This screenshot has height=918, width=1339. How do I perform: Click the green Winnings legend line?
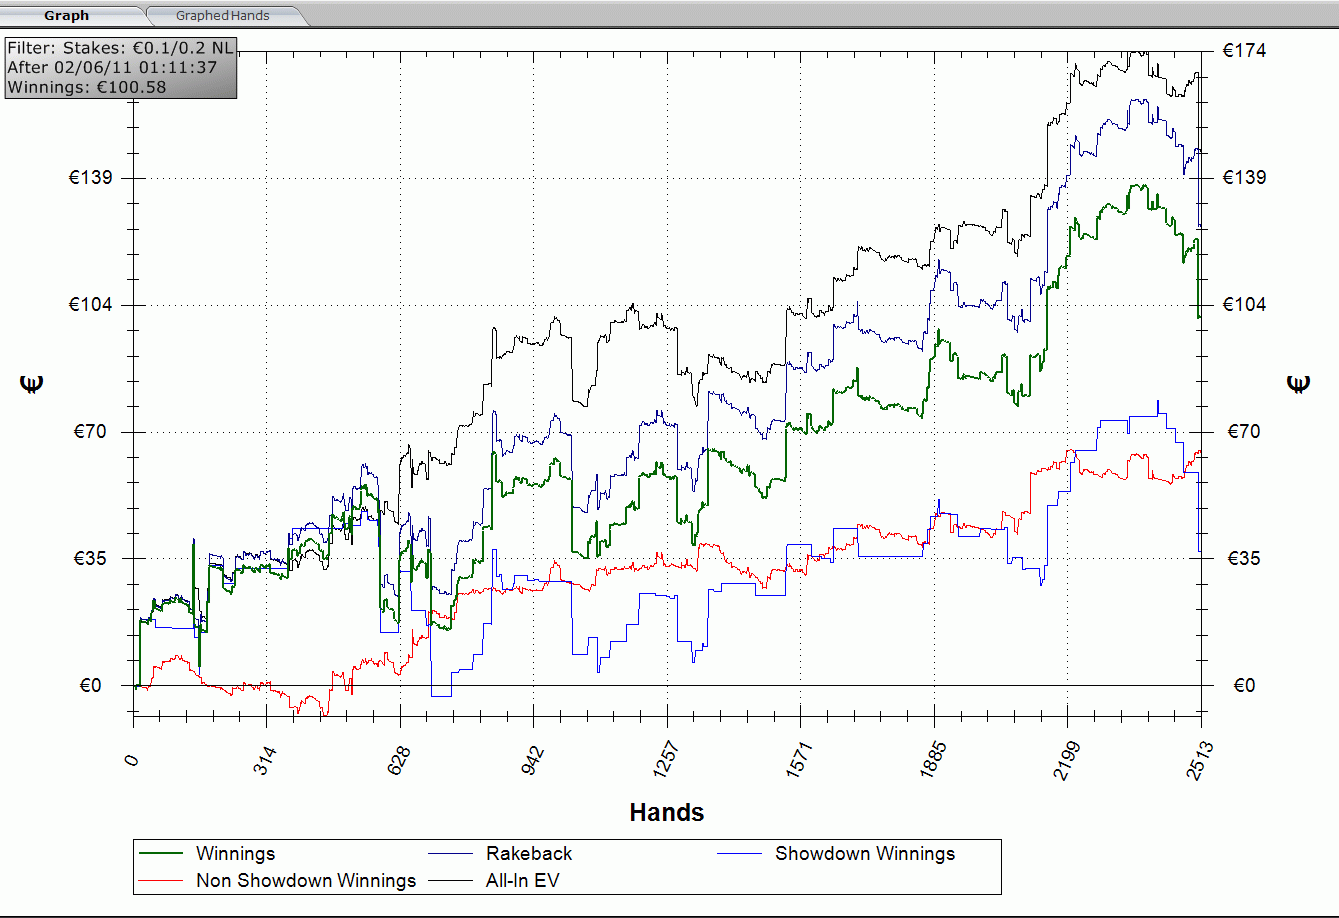tap(161, 853)
